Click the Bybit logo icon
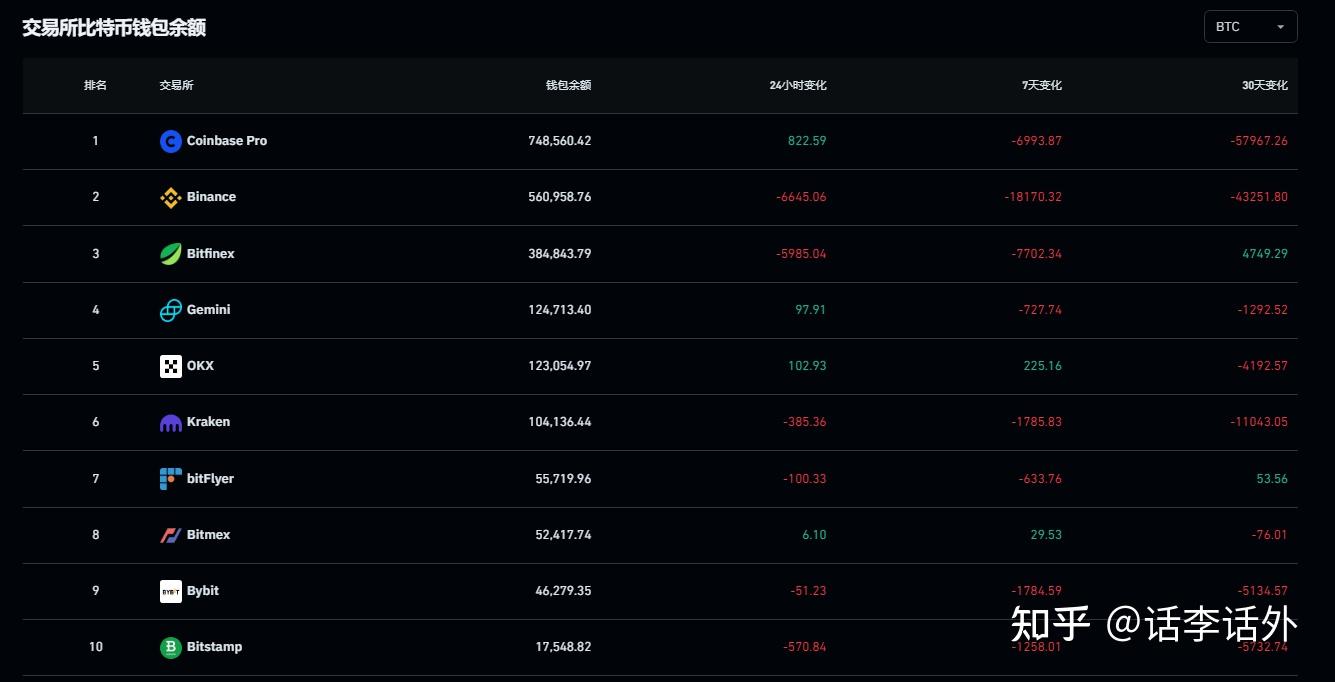Viewport: 1335px width, 682px height. click(170, 591)
